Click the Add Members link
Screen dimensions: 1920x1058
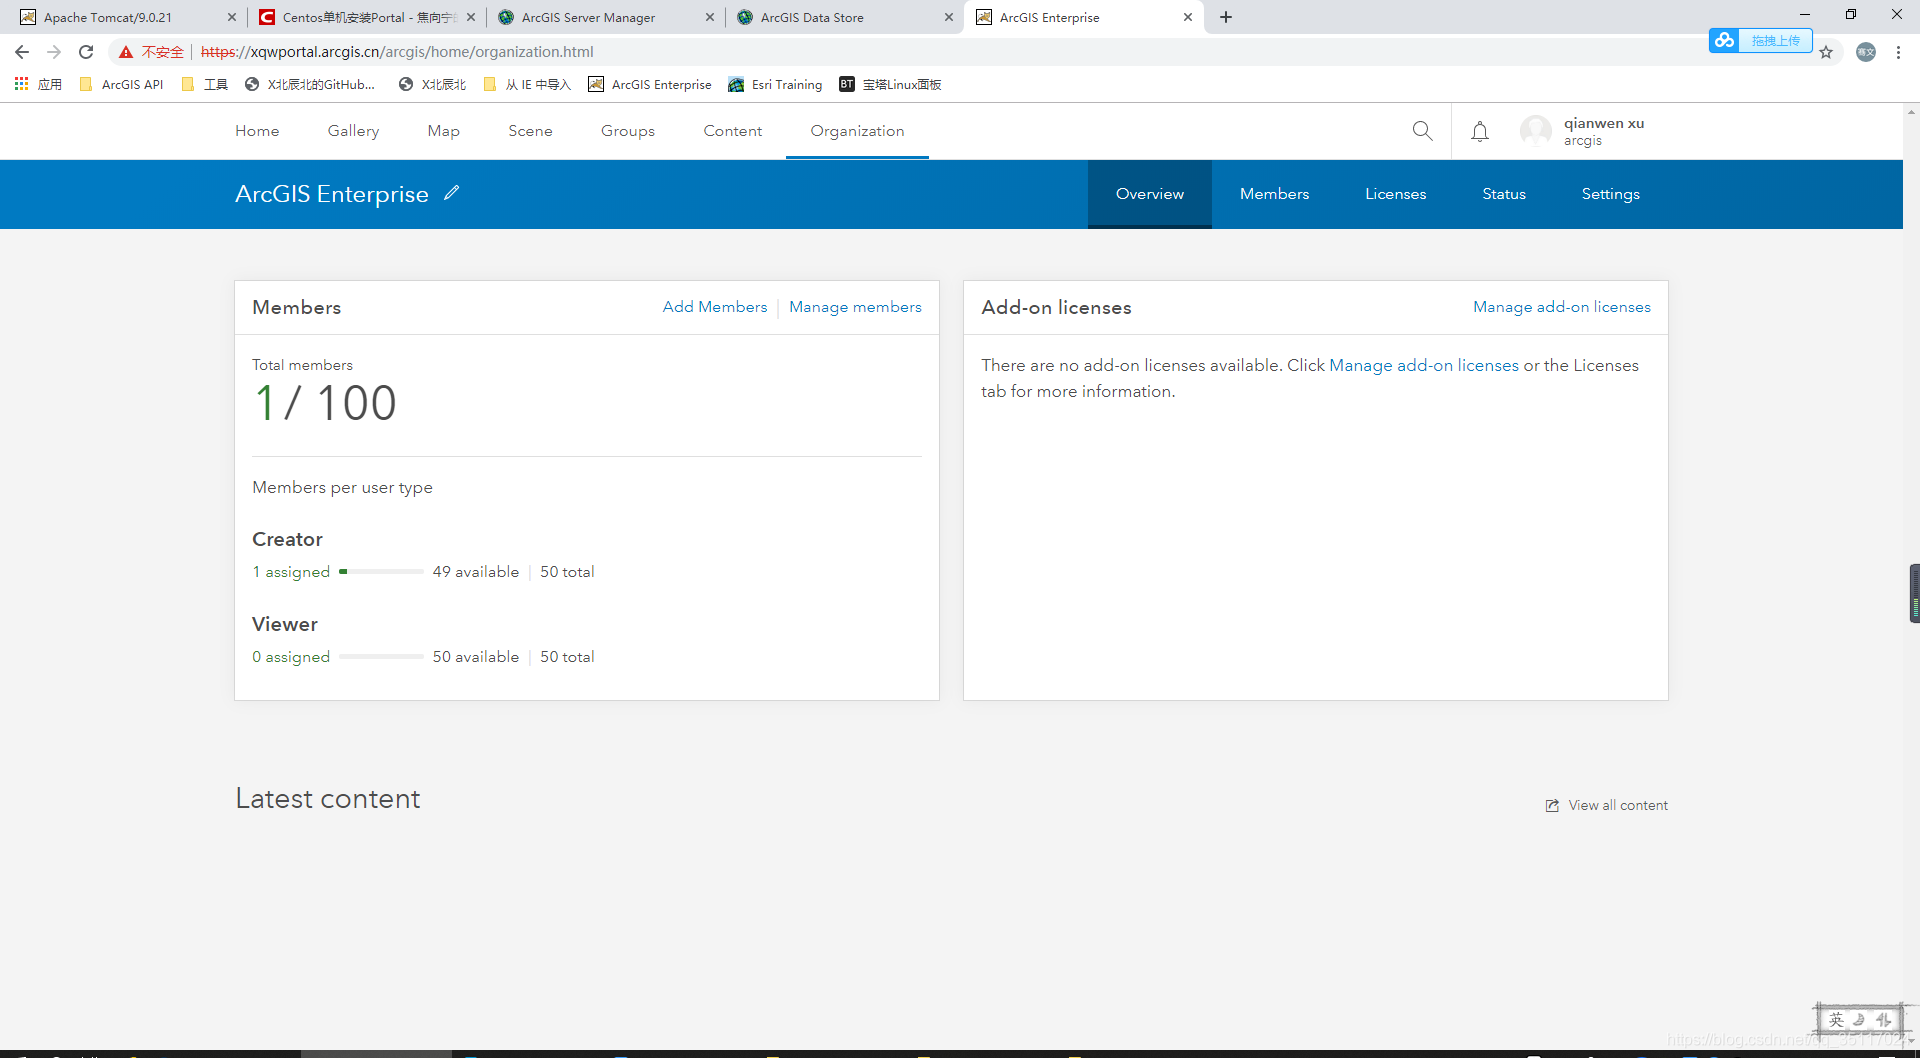[715, 307]
